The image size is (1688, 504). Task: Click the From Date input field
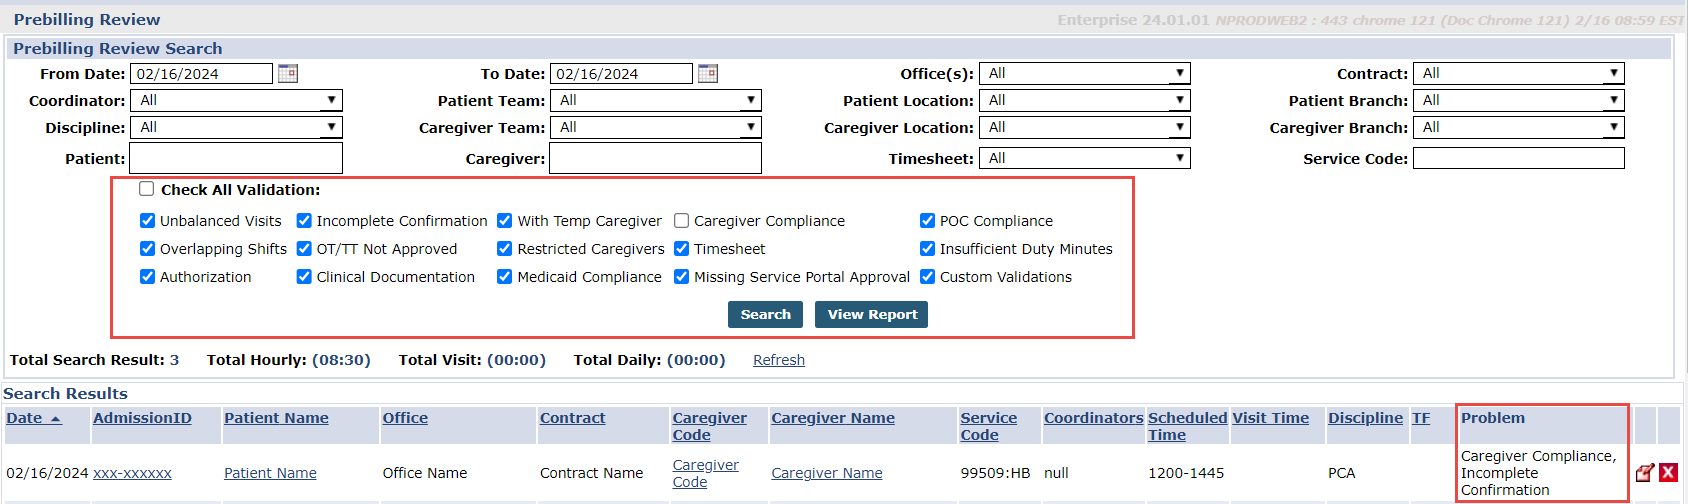point(201,73)
